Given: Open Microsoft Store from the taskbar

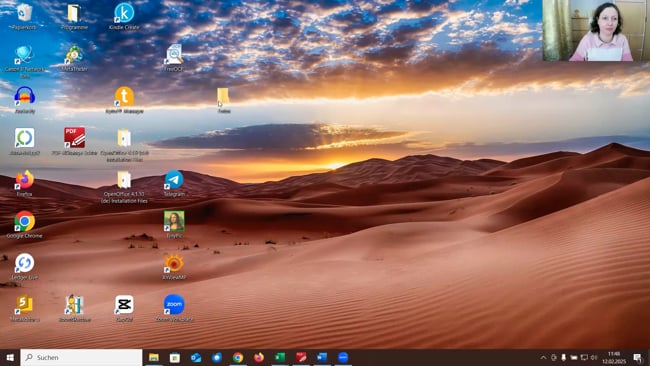Looking at the screenshot, I should pyautogui.click(x=175, y=357).
